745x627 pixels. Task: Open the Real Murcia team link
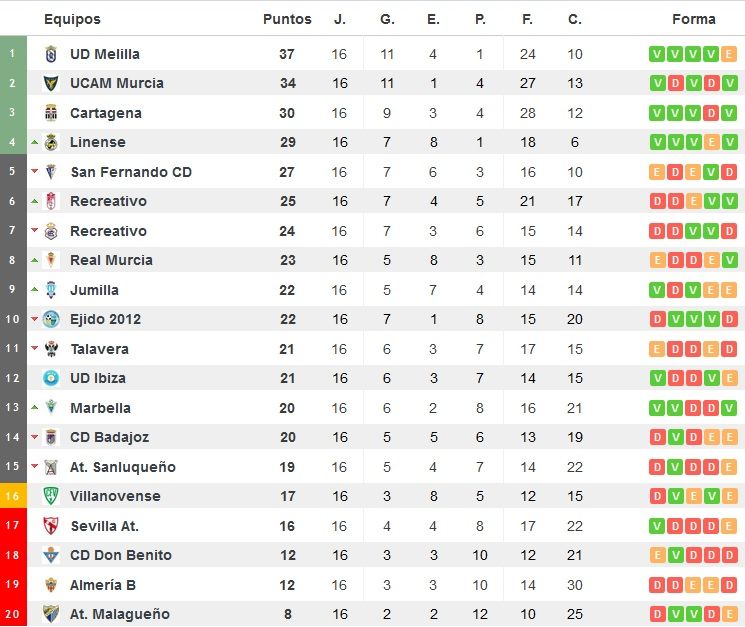coord(111,260)
